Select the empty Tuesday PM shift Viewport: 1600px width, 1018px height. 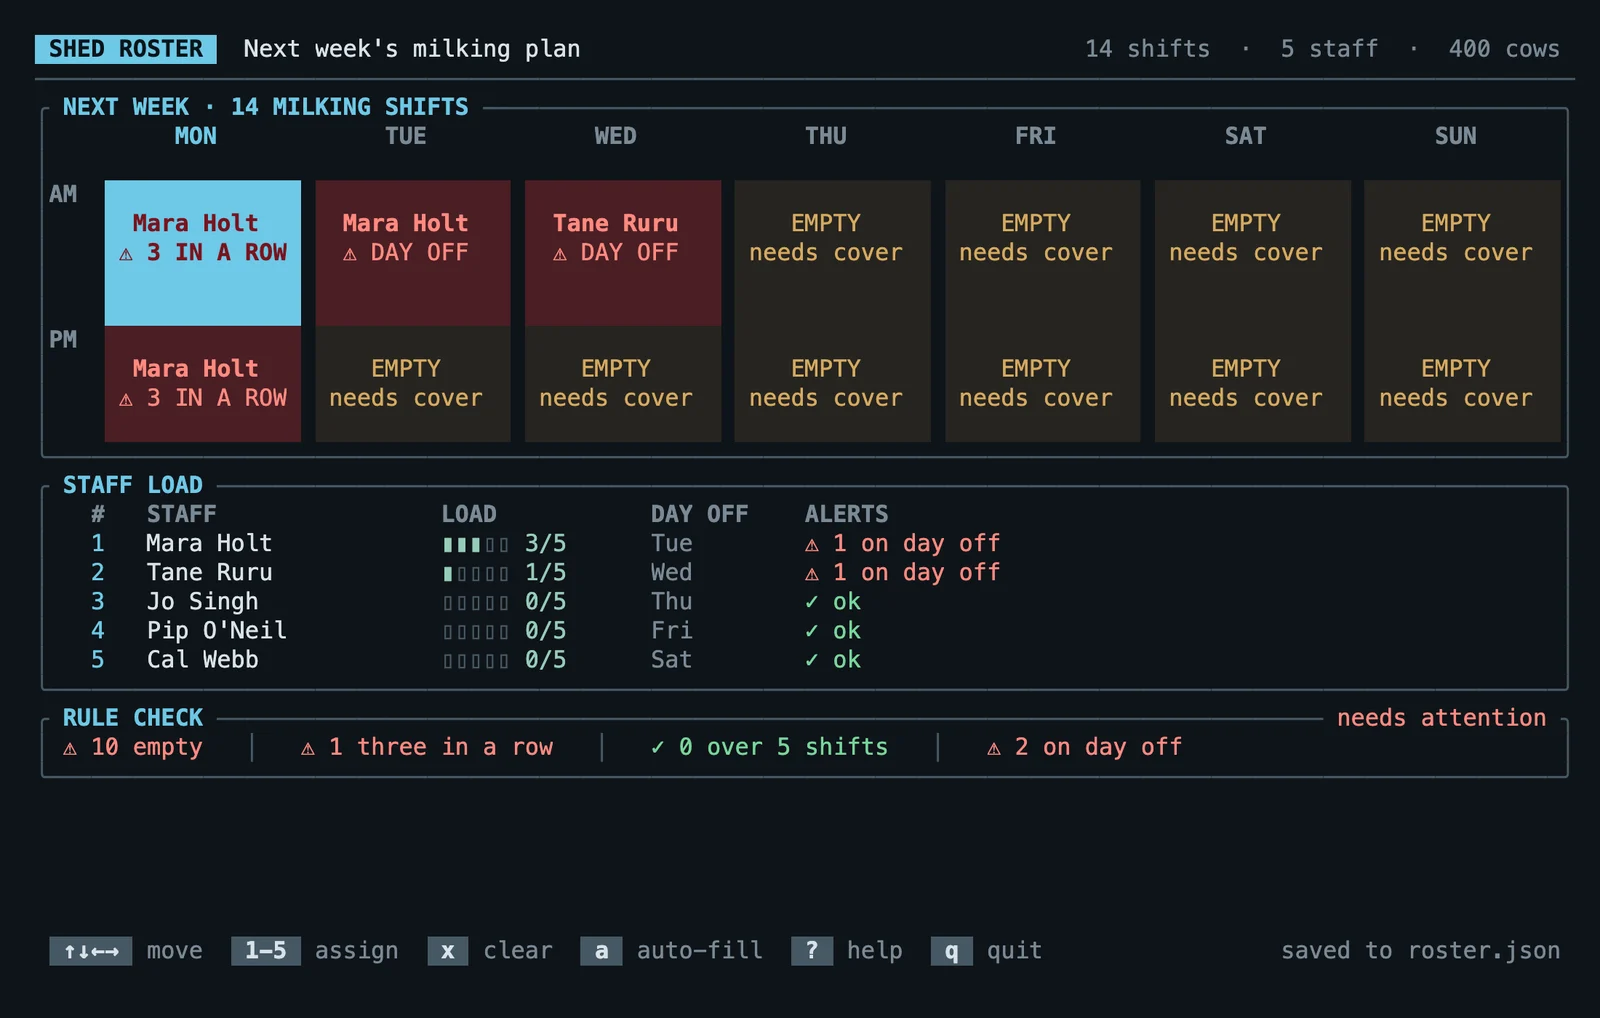(413, 384)
